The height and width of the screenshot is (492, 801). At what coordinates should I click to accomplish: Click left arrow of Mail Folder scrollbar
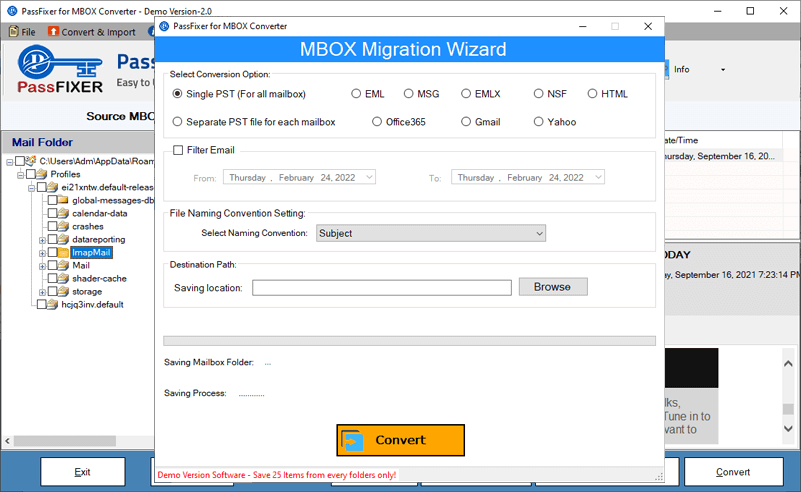[x=7, y=440]
